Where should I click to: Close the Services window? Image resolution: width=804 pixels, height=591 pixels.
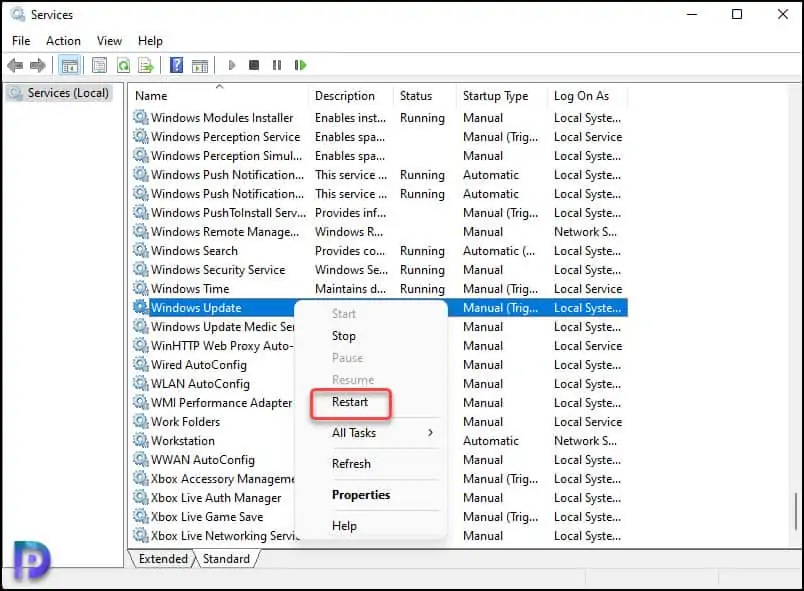coord(782,14)
